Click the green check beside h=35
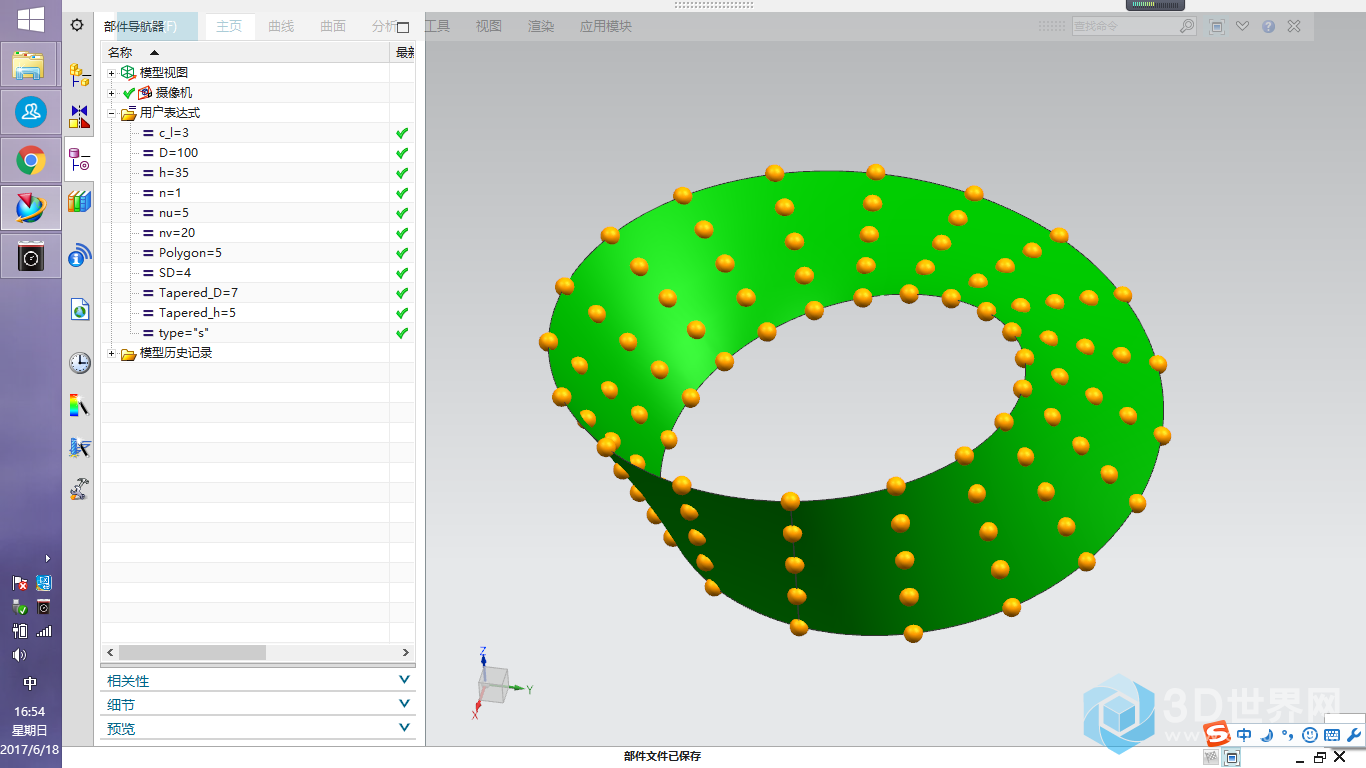The width and height of the screenshot is (1366, 768). 402,173
